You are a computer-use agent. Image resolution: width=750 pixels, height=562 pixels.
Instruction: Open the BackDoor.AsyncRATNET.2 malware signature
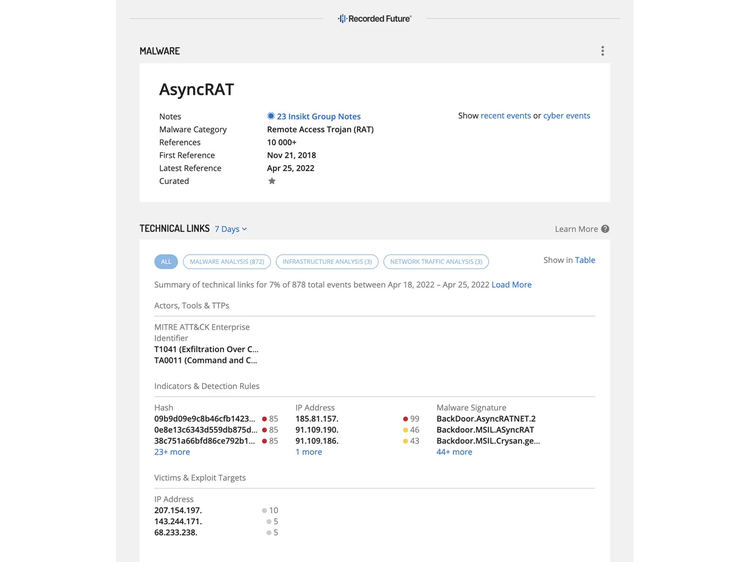[486, 418]
